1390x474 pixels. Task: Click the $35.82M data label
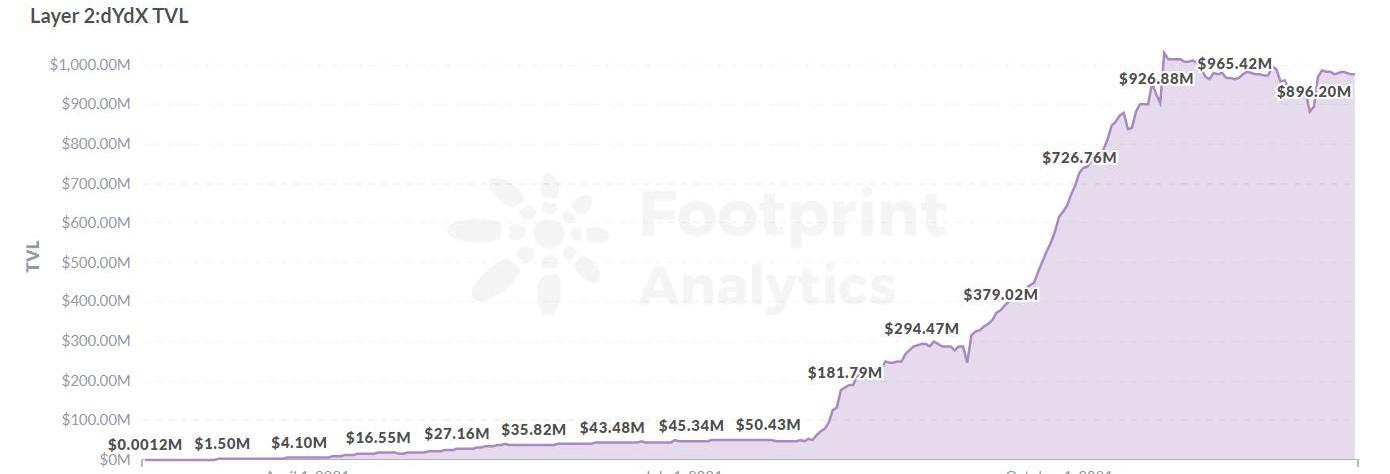534,430
